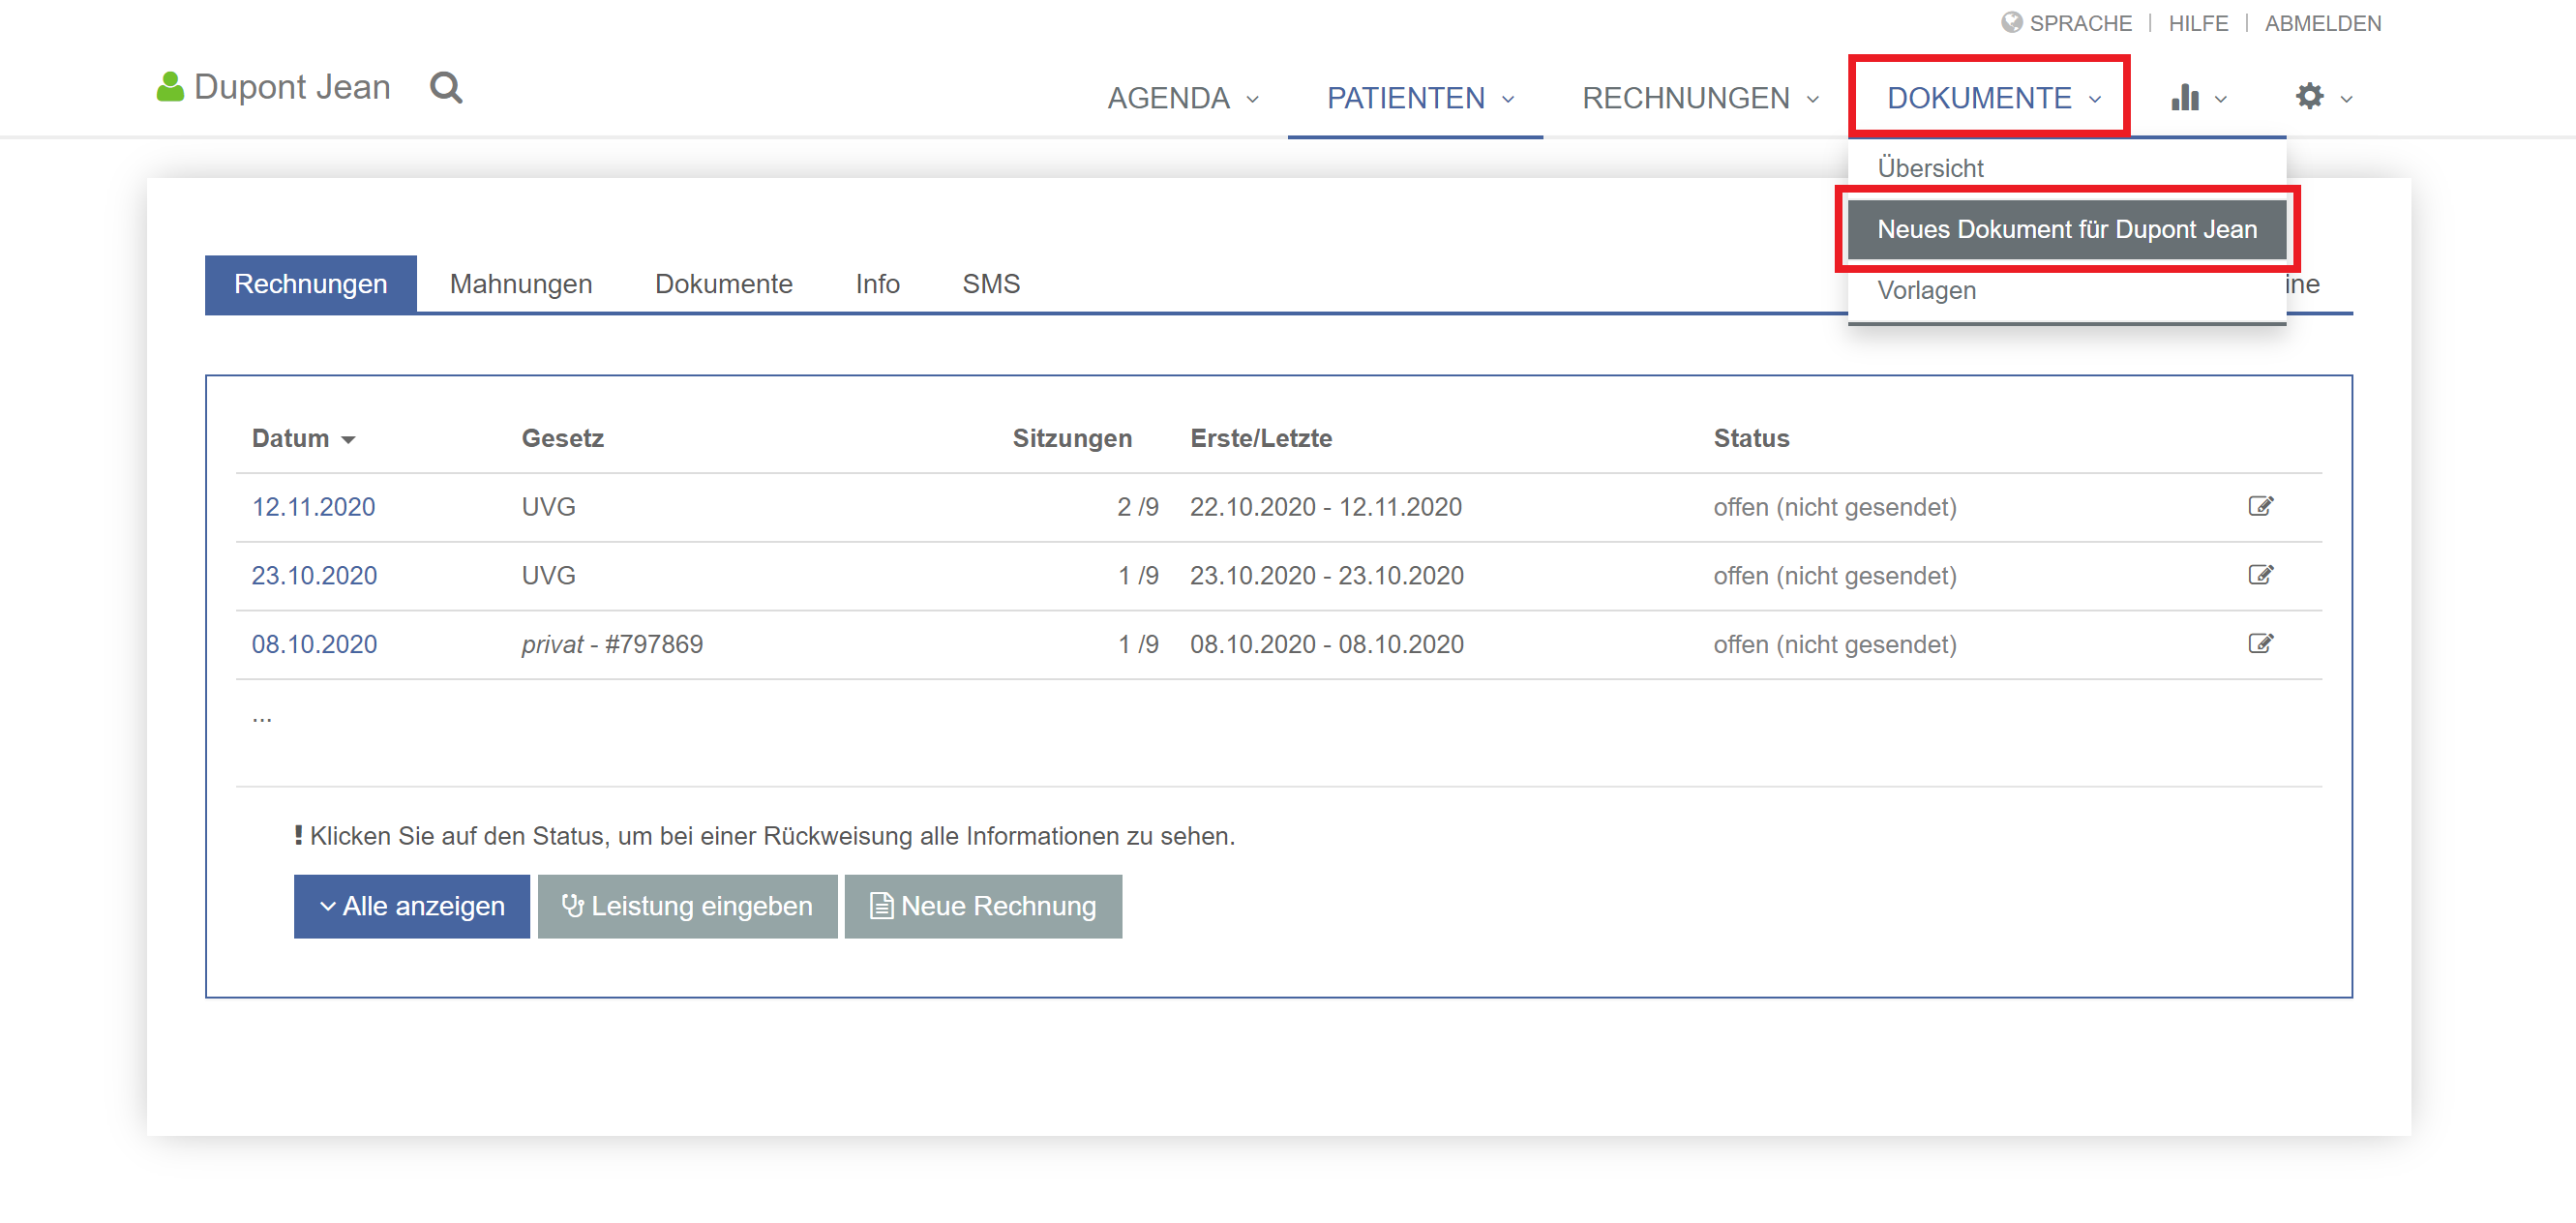Viewport: 2576px width, 1223px height.
Task: Click the Status column header
Action: coord(1751,438)
